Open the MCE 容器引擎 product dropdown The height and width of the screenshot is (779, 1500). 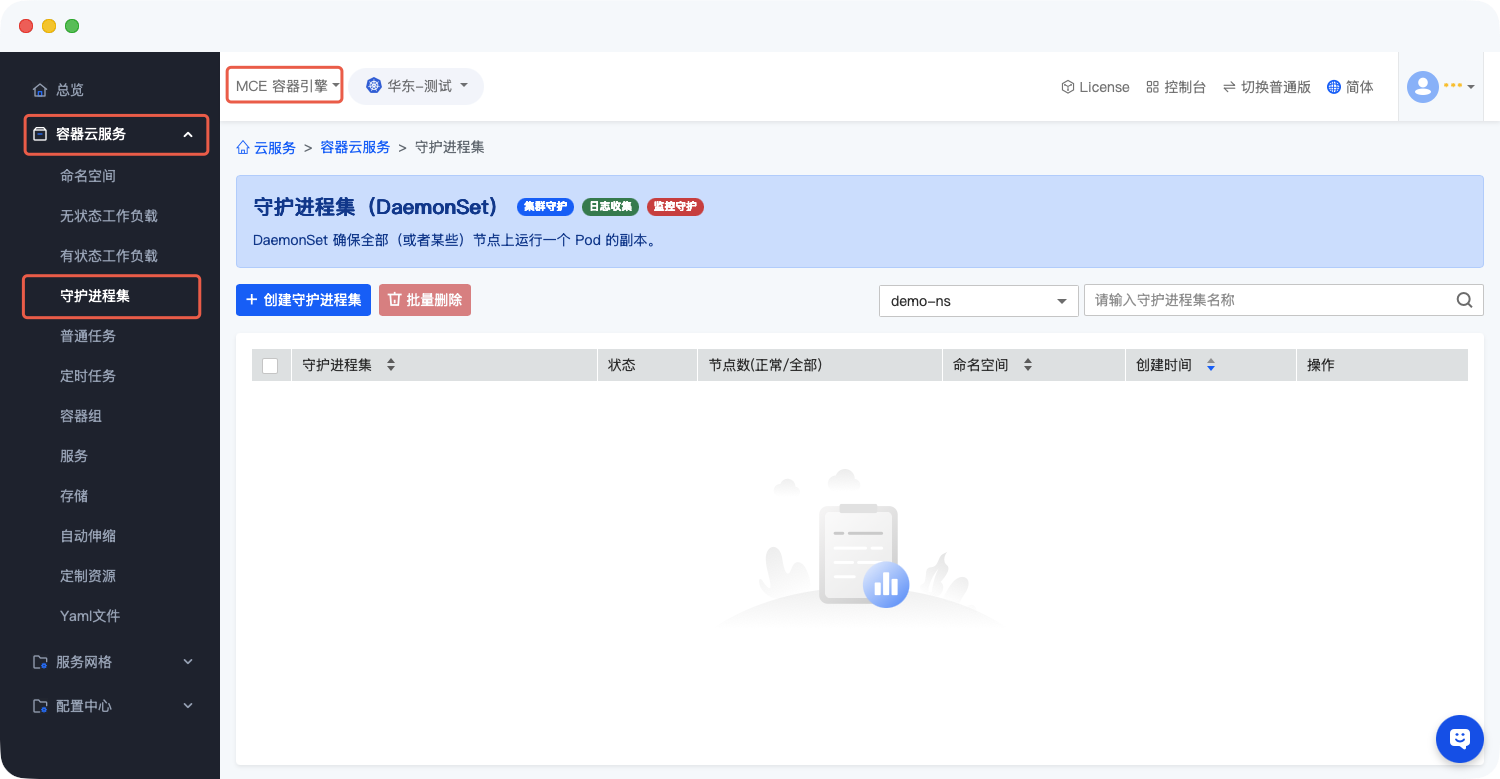coord(285,86)
